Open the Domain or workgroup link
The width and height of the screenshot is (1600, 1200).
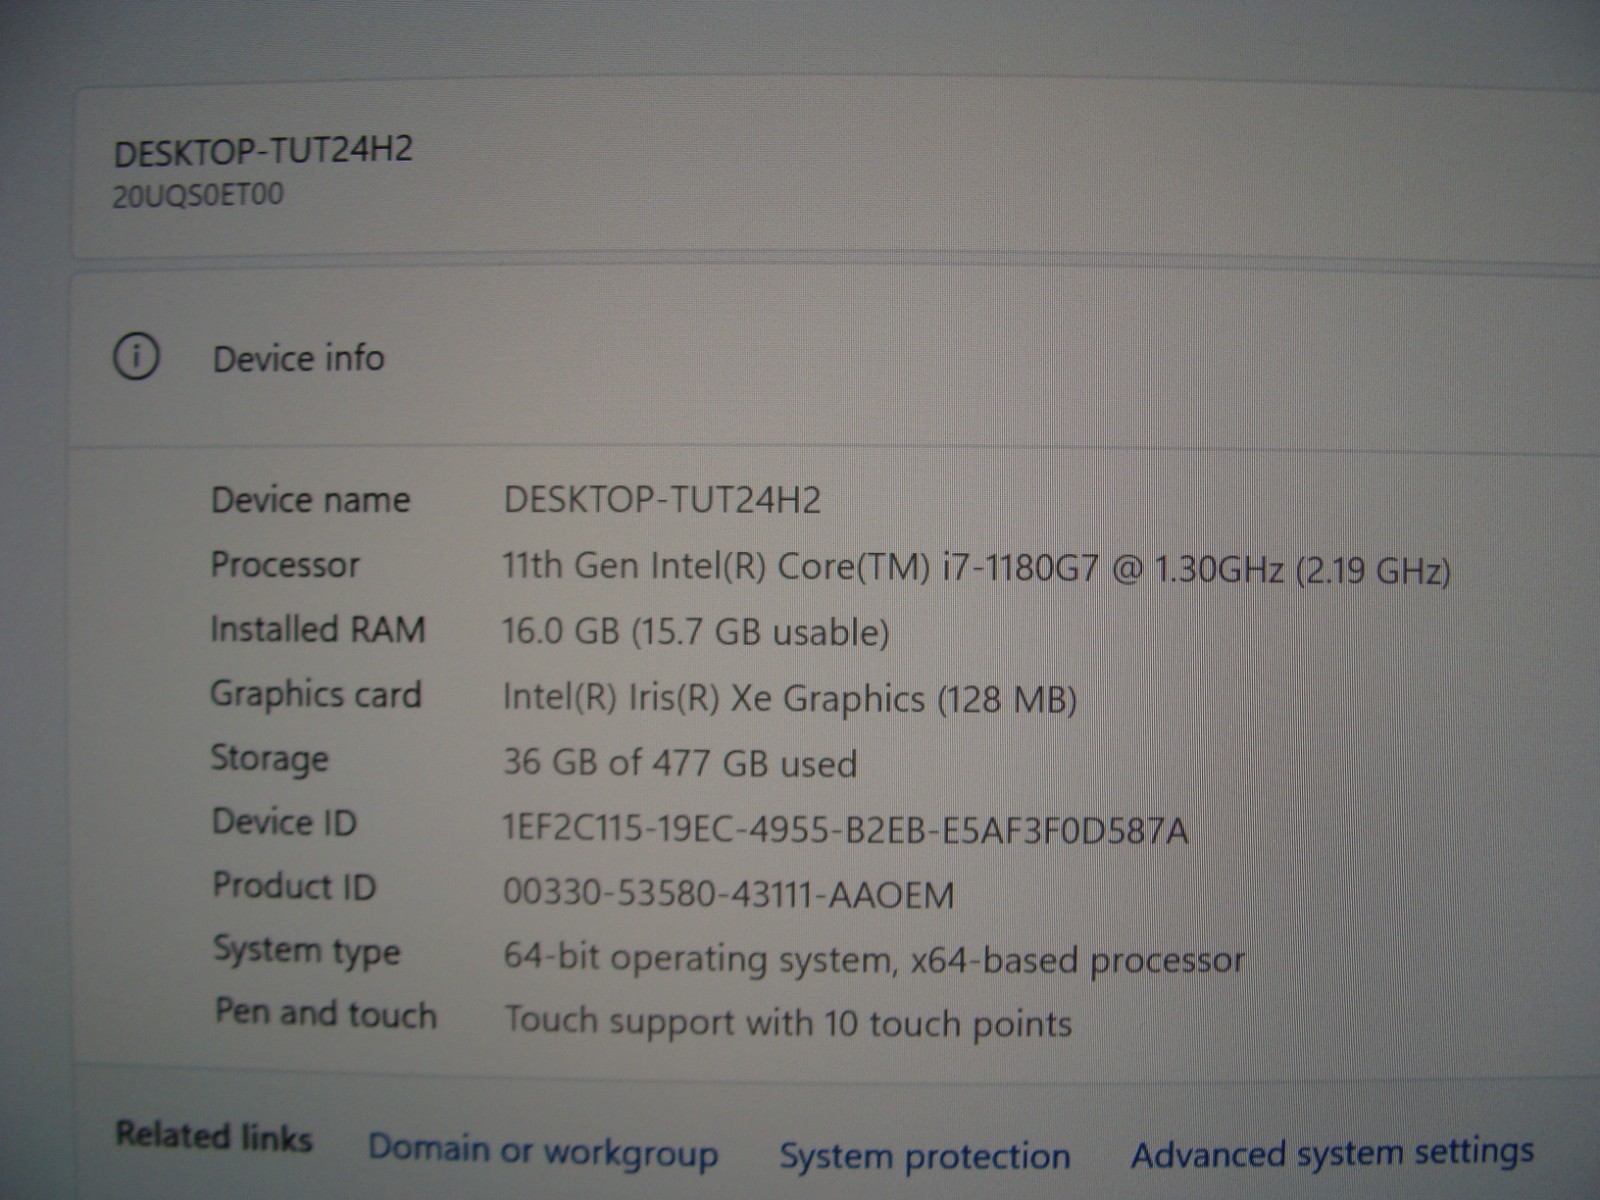(x=543, y=1151)
